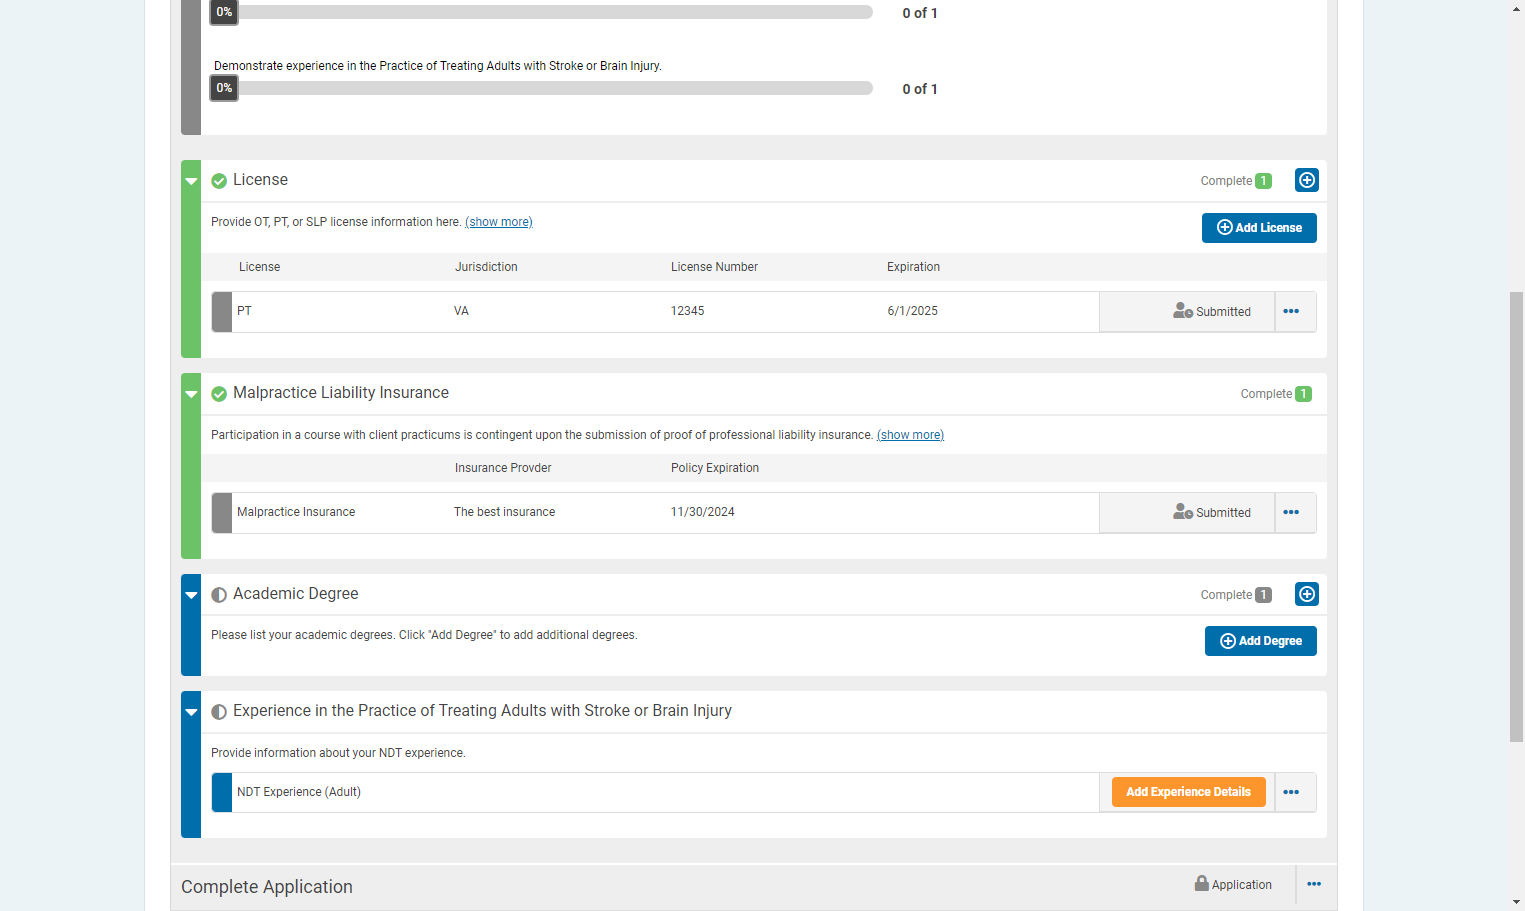Show more License description text

click(x=499, y=222)
